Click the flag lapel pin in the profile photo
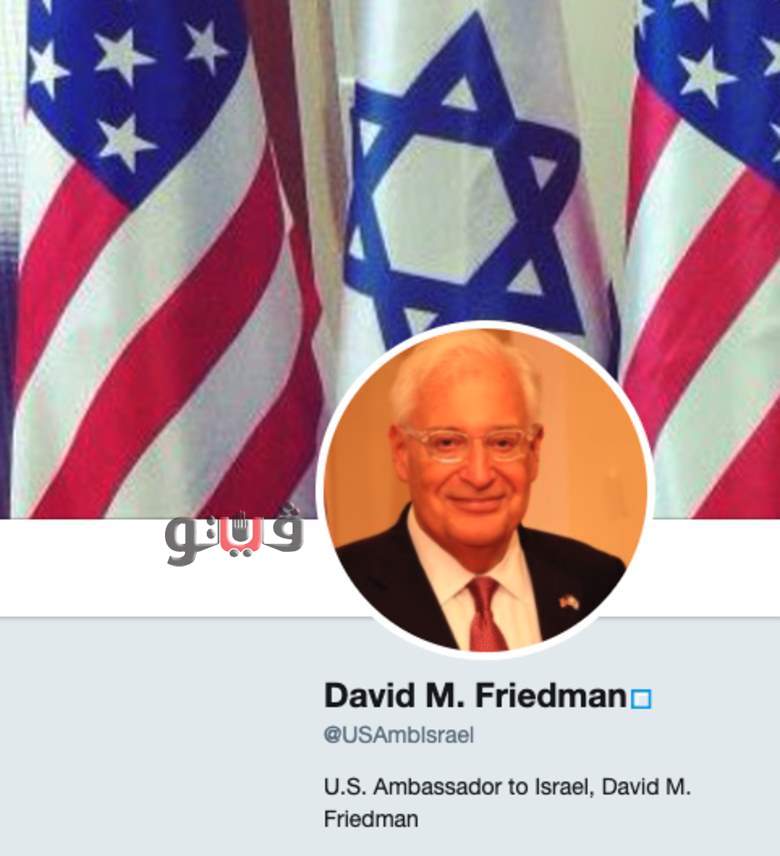 coord(568,603)
